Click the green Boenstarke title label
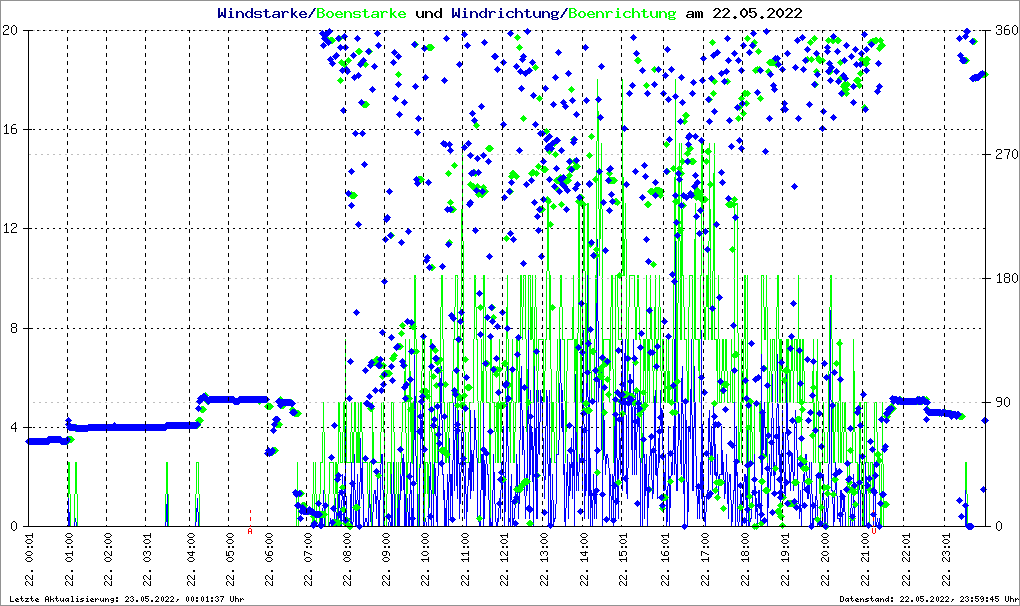This screenshot has width=1020, height=606. coord(361,14)
